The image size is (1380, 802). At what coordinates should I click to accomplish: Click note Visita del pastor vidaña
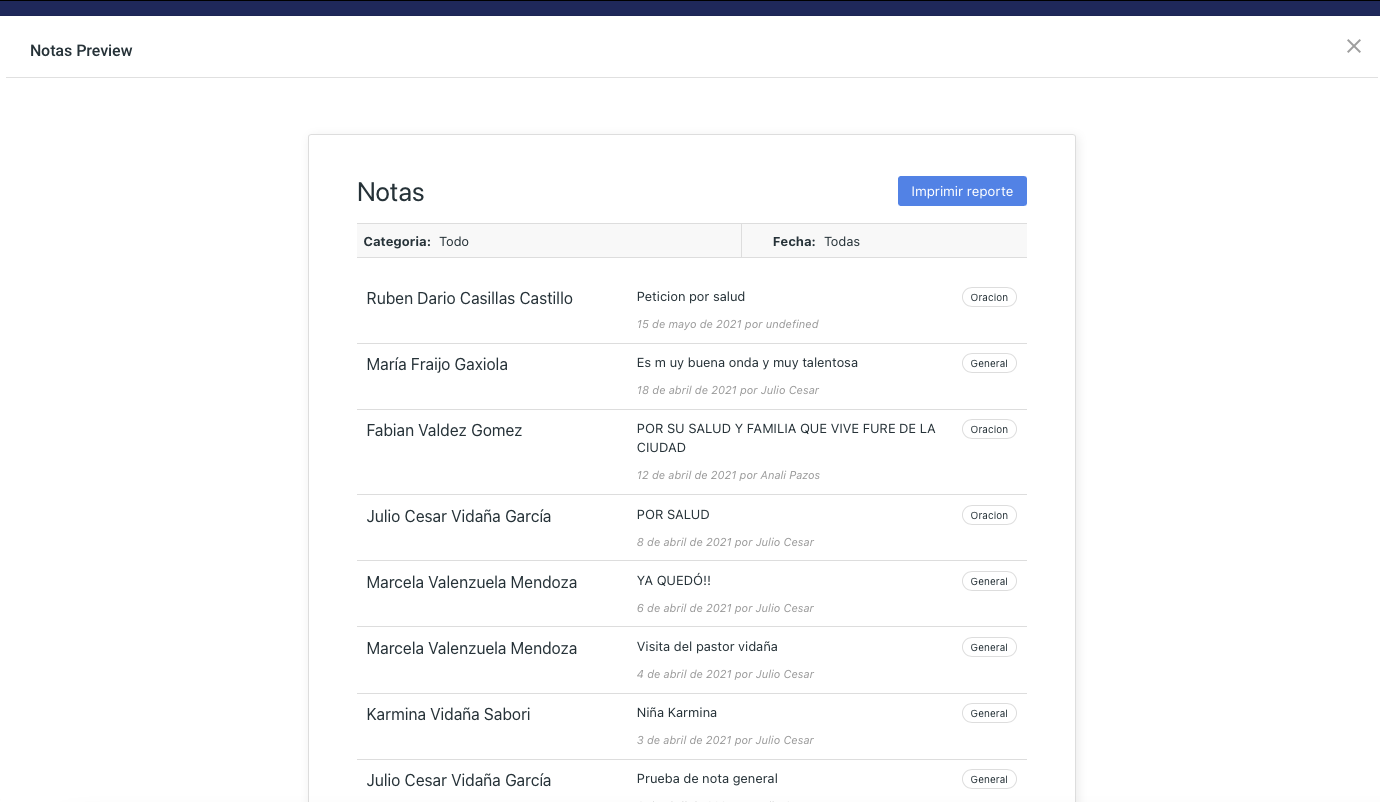[x=707, y=646]
